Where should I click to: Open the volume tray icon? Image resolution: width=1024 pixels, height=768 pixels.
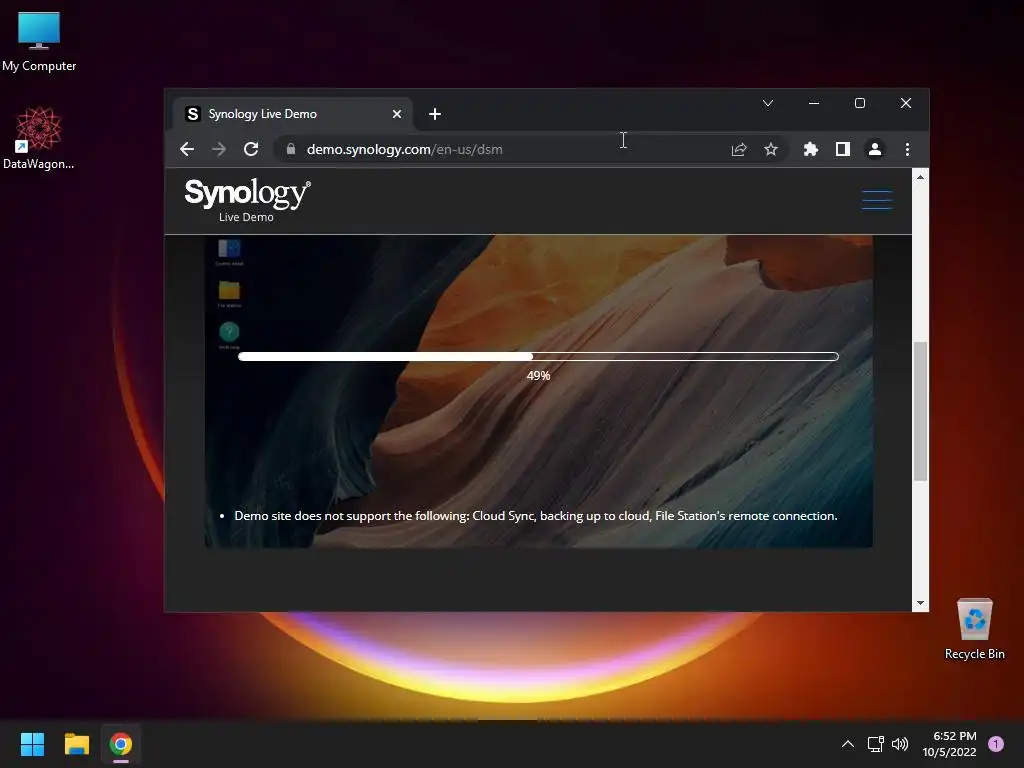[900, 744]
